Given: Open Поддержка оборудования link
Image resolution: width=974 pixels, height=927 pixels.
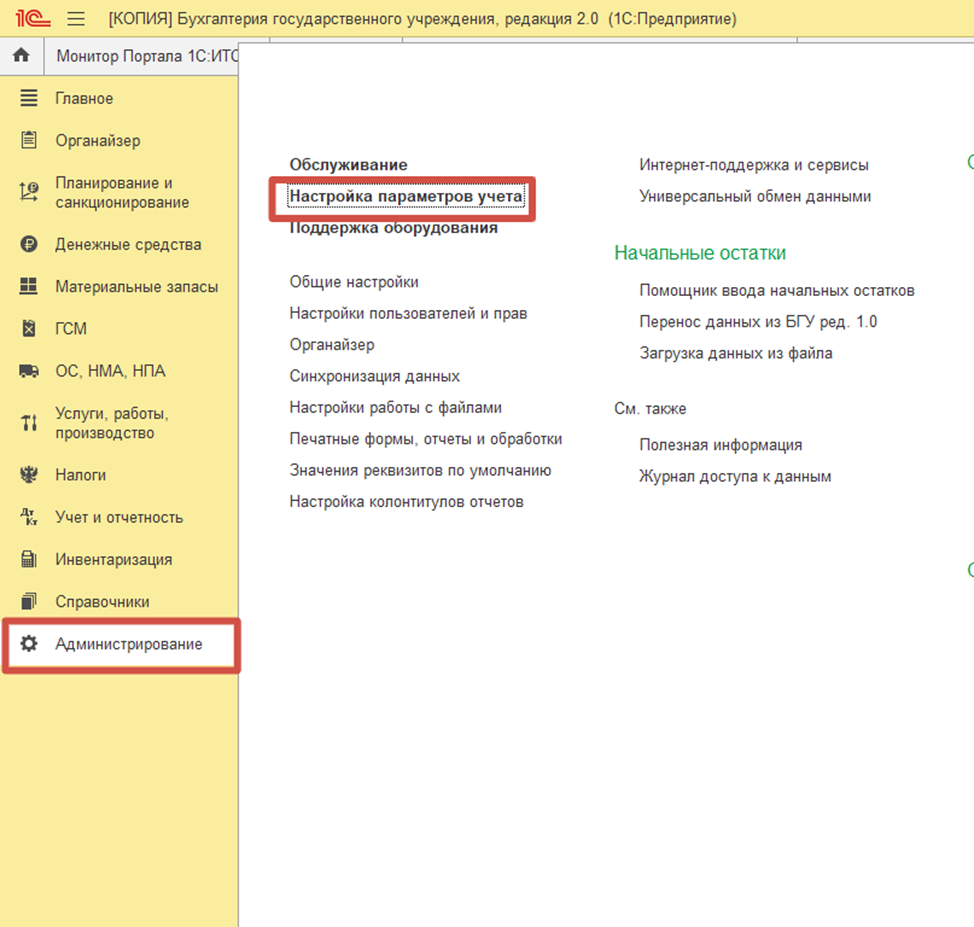Looking at the screenshot, I should click(394, 228).
